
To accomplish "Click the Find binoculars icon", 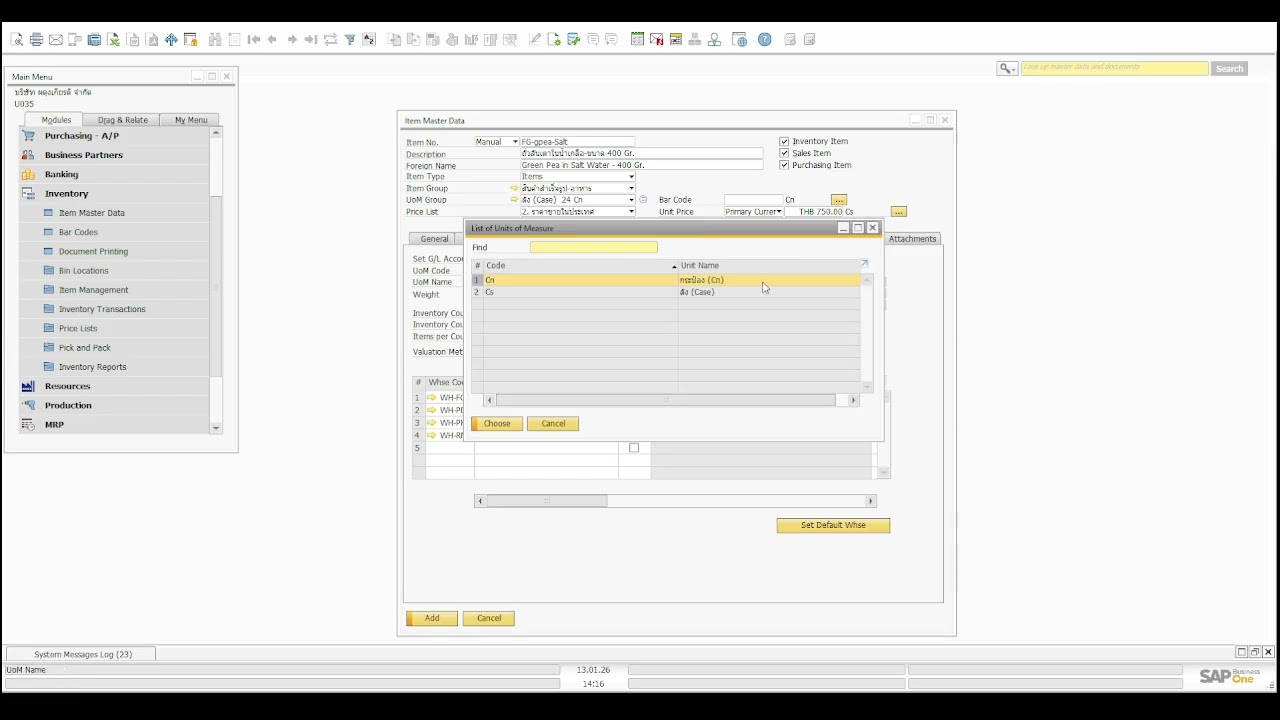I will (215, 40).
